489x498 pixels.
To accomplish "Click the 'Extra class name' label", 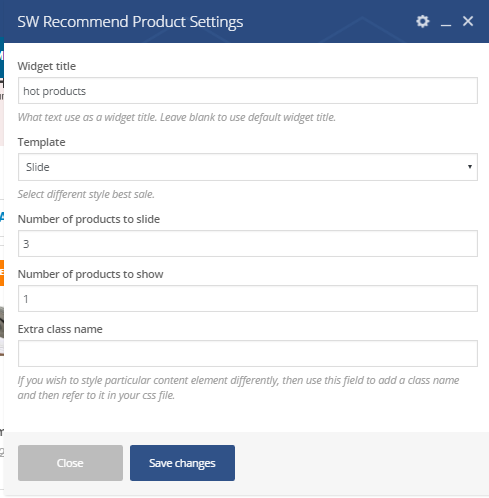I will 60,329.
